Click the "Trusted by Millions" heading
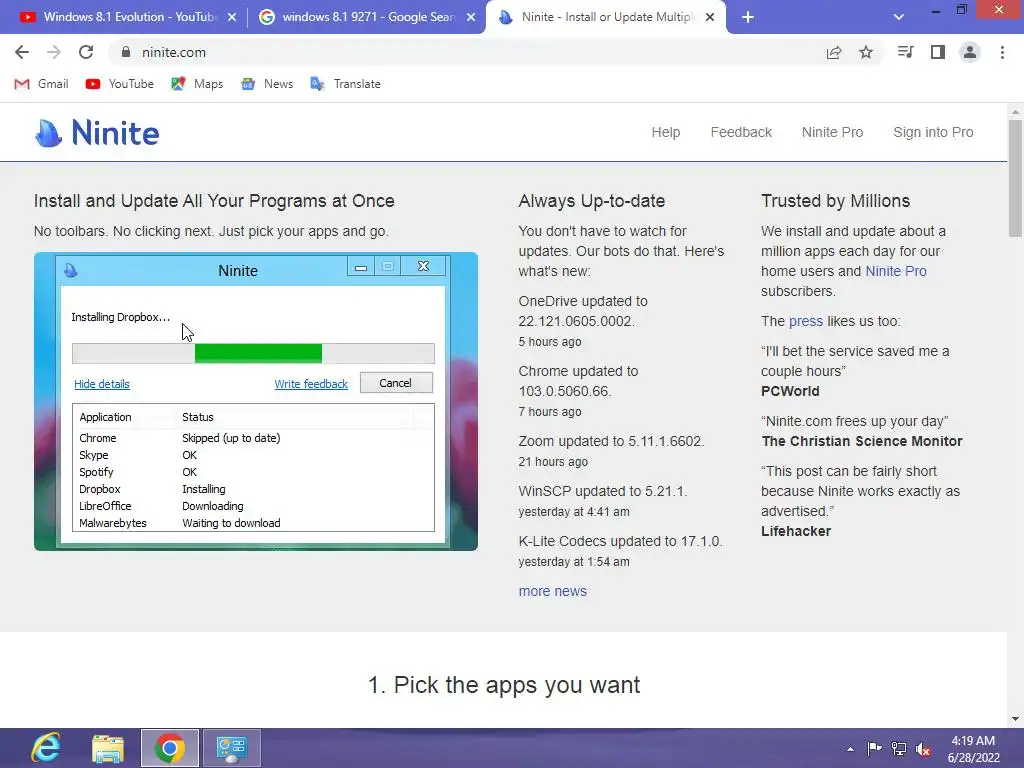The width and height of the screenshot is (1024, 768). pyautogui.click(x=835, y=201)
